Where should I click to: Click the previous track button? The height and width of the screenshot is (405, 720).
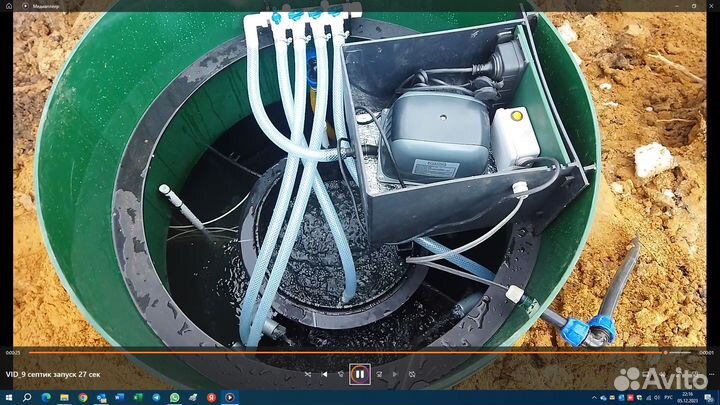[324, 375]
